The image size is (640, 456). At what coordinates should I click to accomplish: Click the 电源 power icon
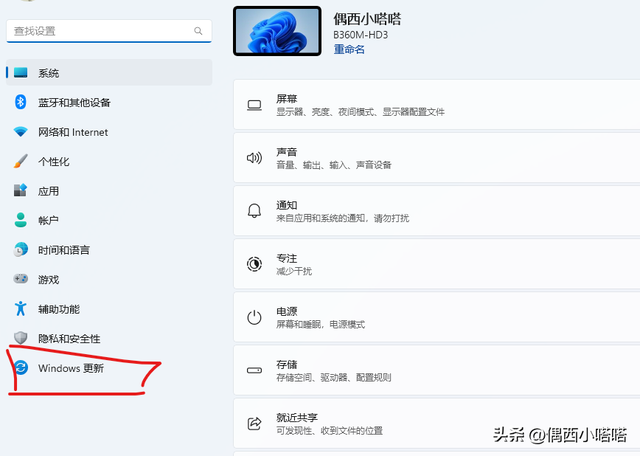pos(254,317)
